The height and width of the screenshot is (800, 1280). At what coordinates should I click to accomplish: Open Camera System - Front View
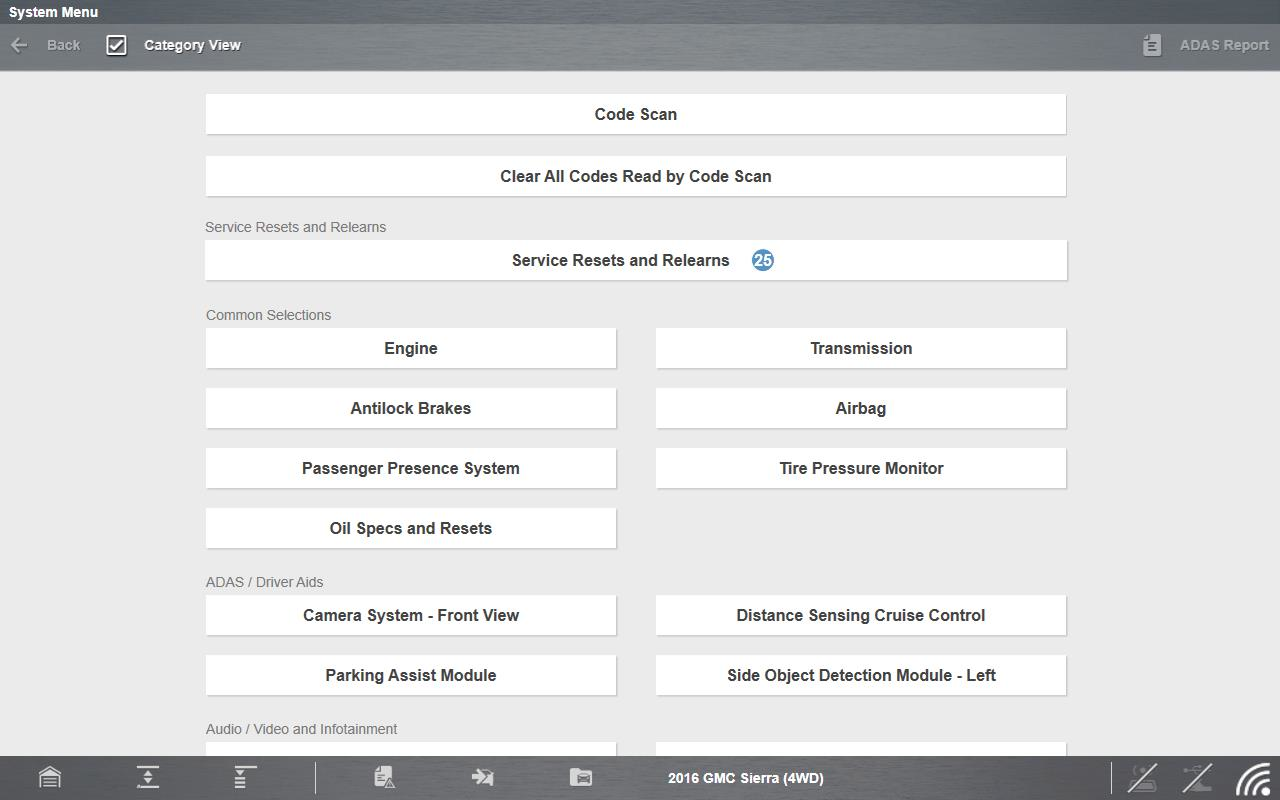(410, 615)
